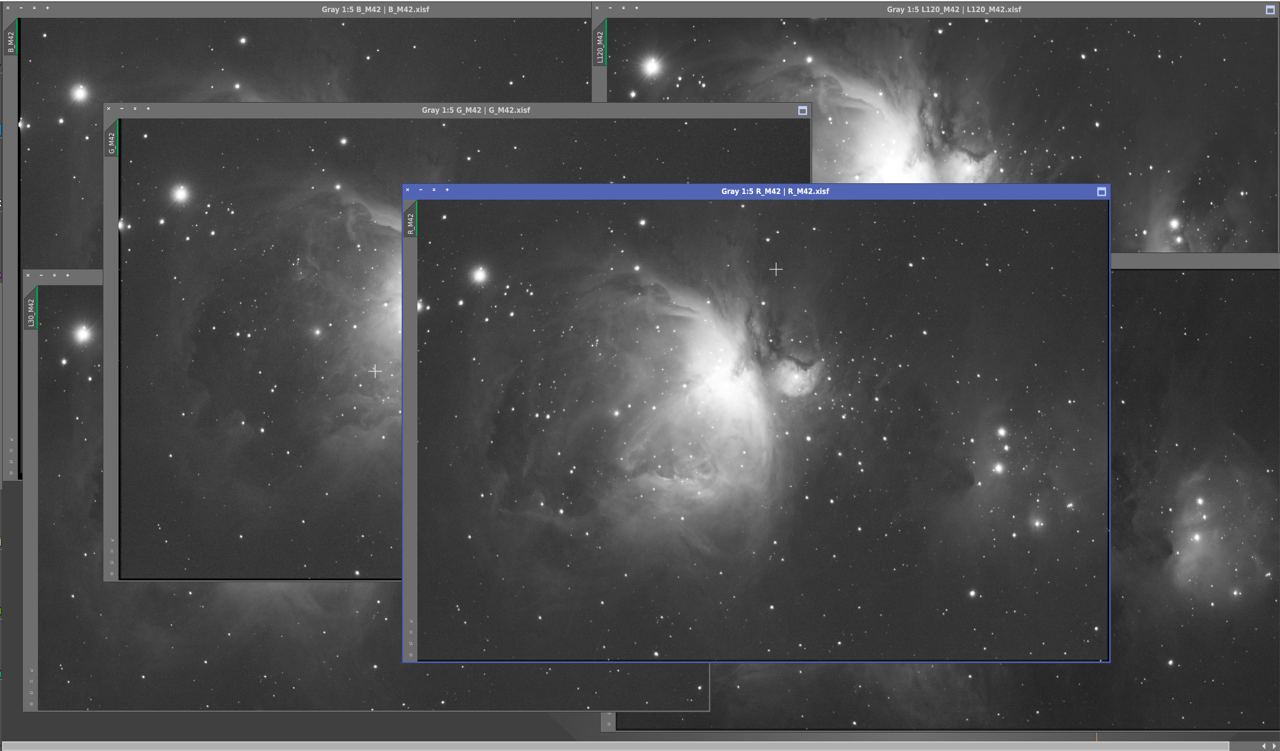The image size is (1280, 751).
Task: Click the B_M42 vertical view tab
Action: tap(11, 41)
